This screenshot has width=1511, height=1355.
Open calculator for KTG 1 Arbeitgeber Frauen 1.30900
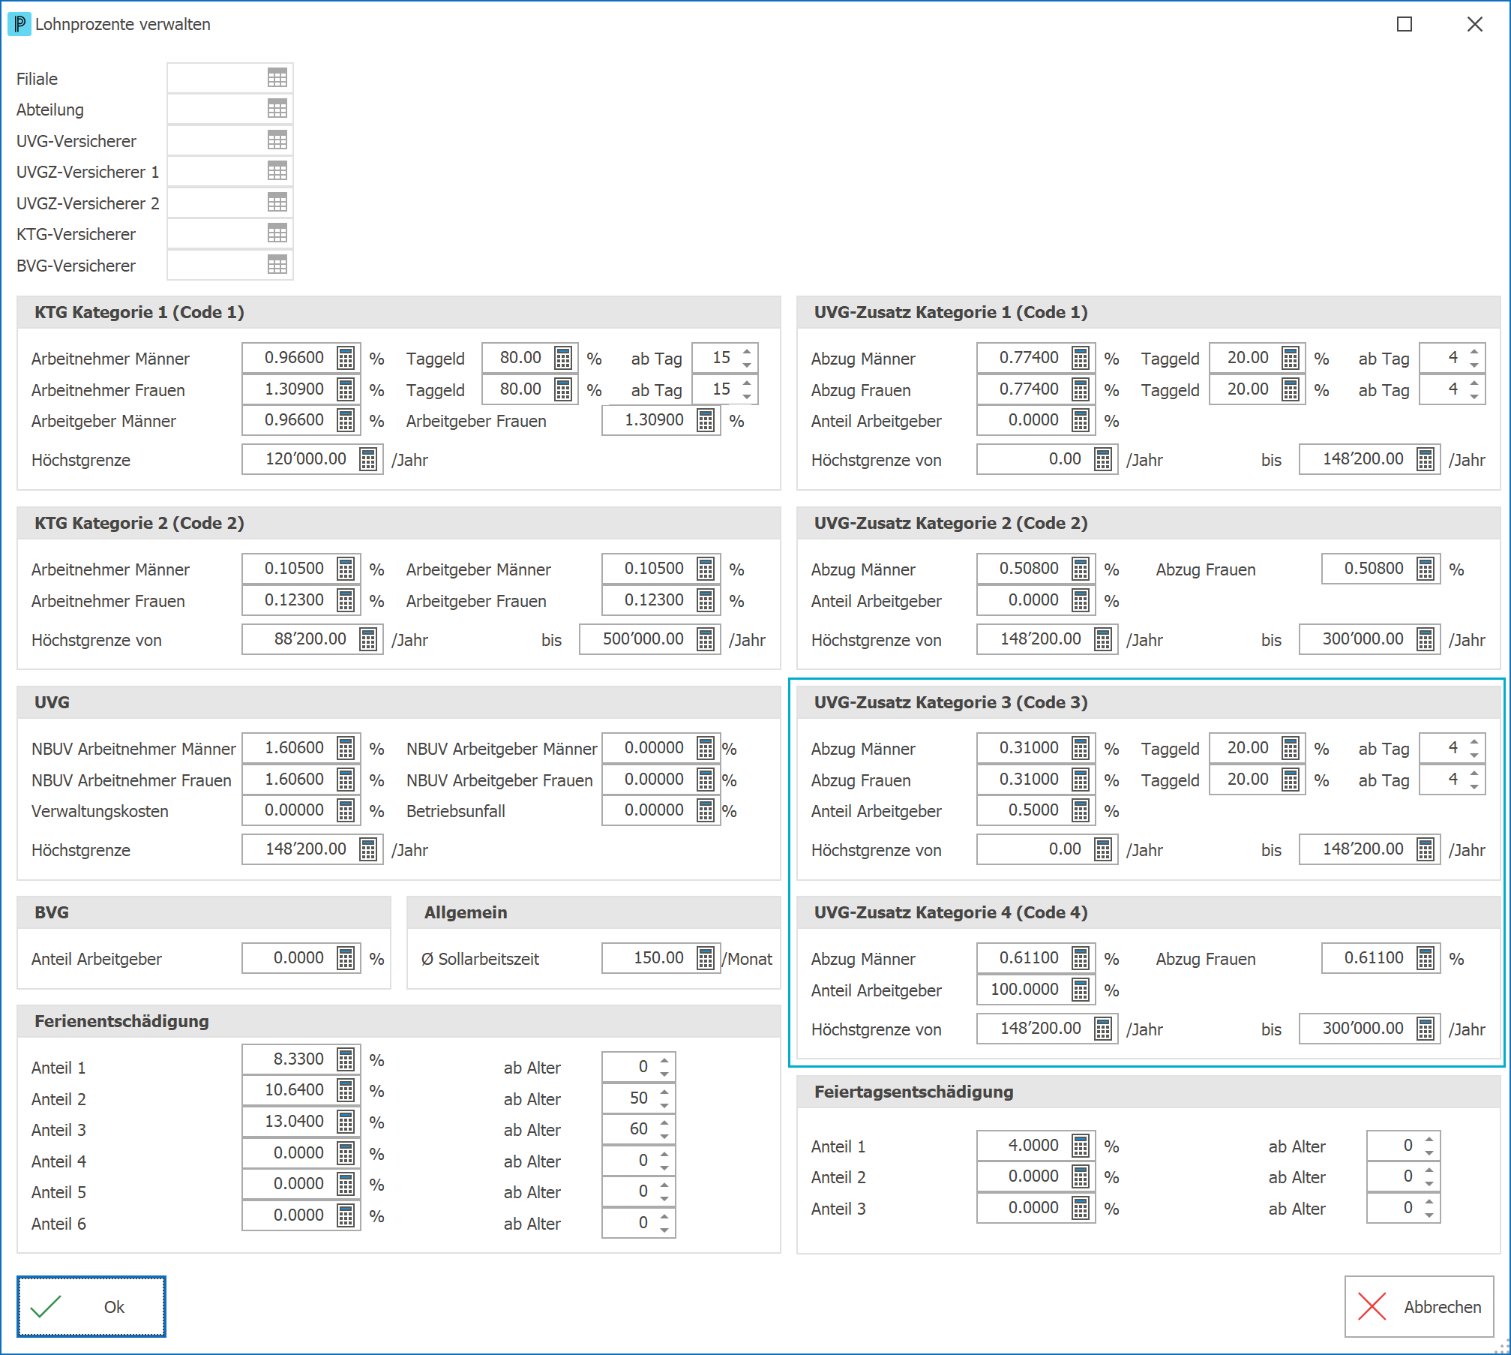(x=706, y=420)
